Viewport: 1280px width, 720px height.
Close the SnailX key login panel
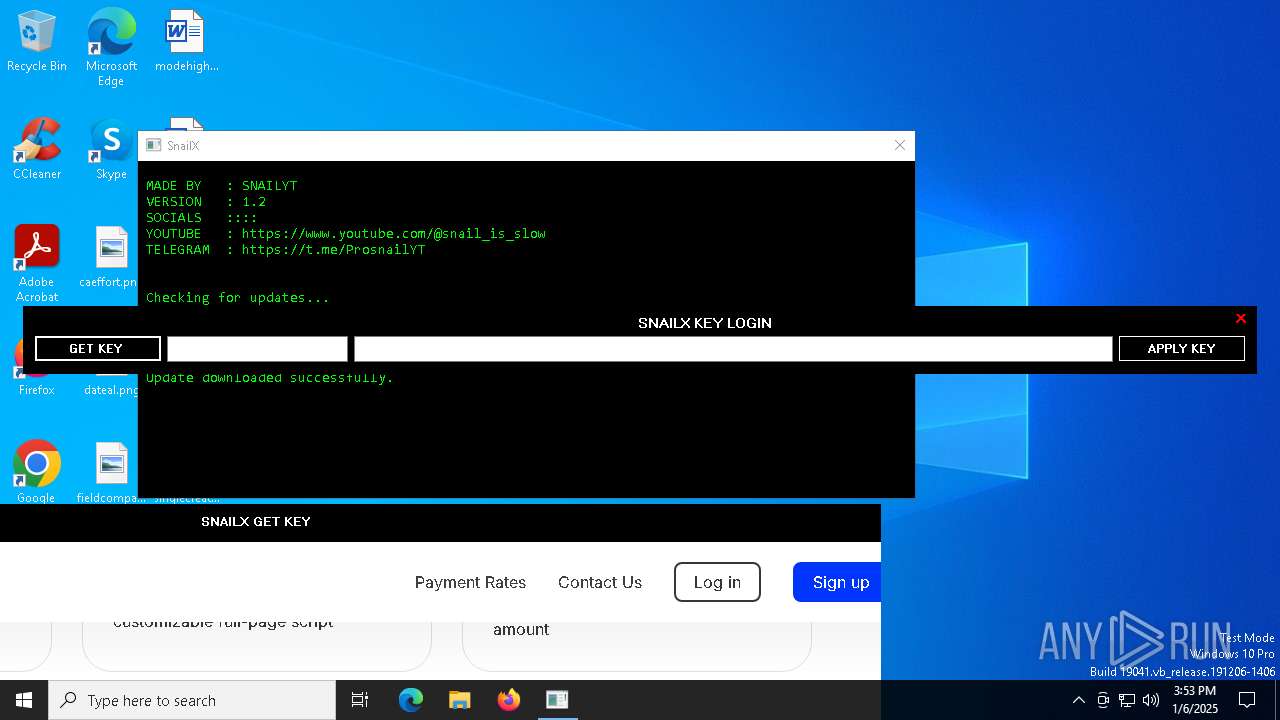[1240, 318]
